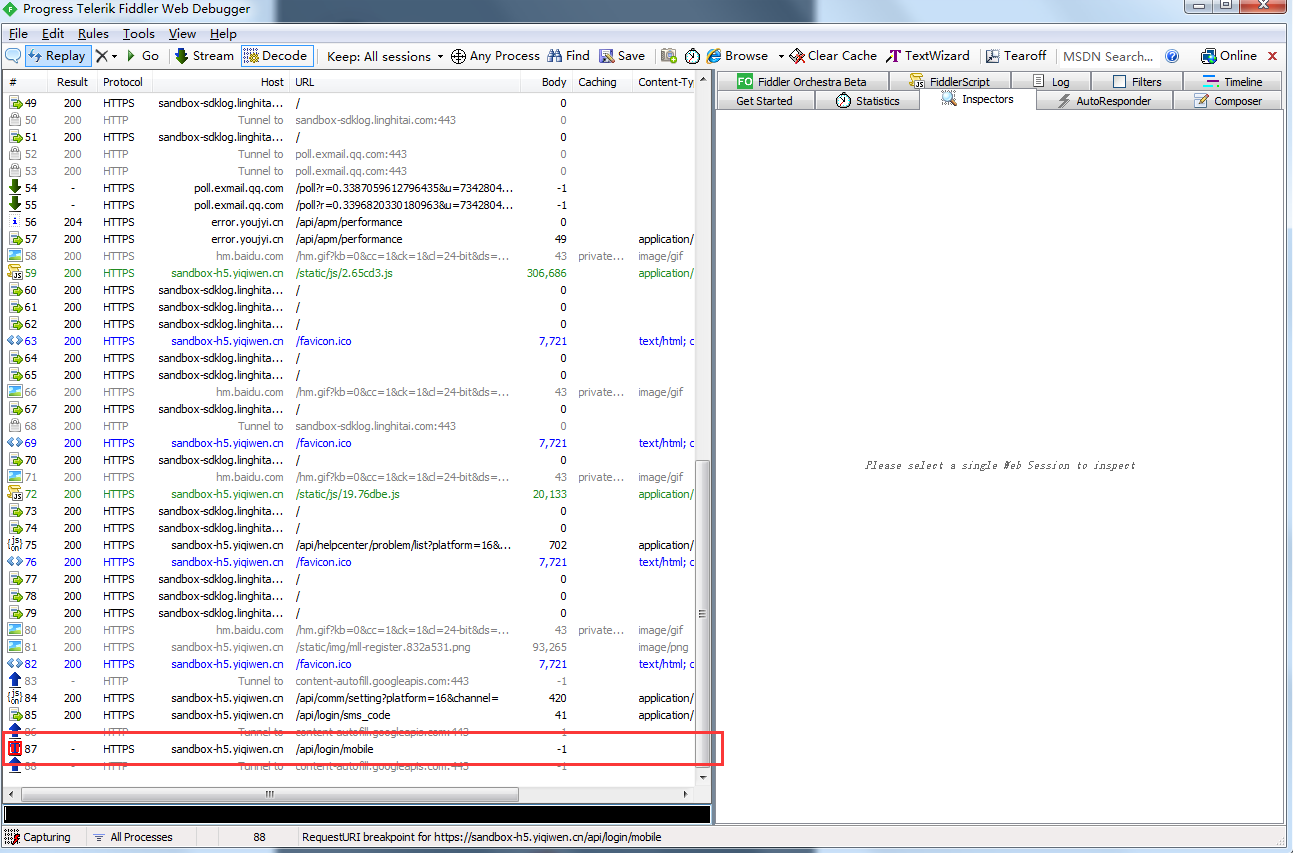Open the Remove sessions X dropdown
Viewport: 1293px width, 853px height.
pyautogui.click(x=106, y=56)
